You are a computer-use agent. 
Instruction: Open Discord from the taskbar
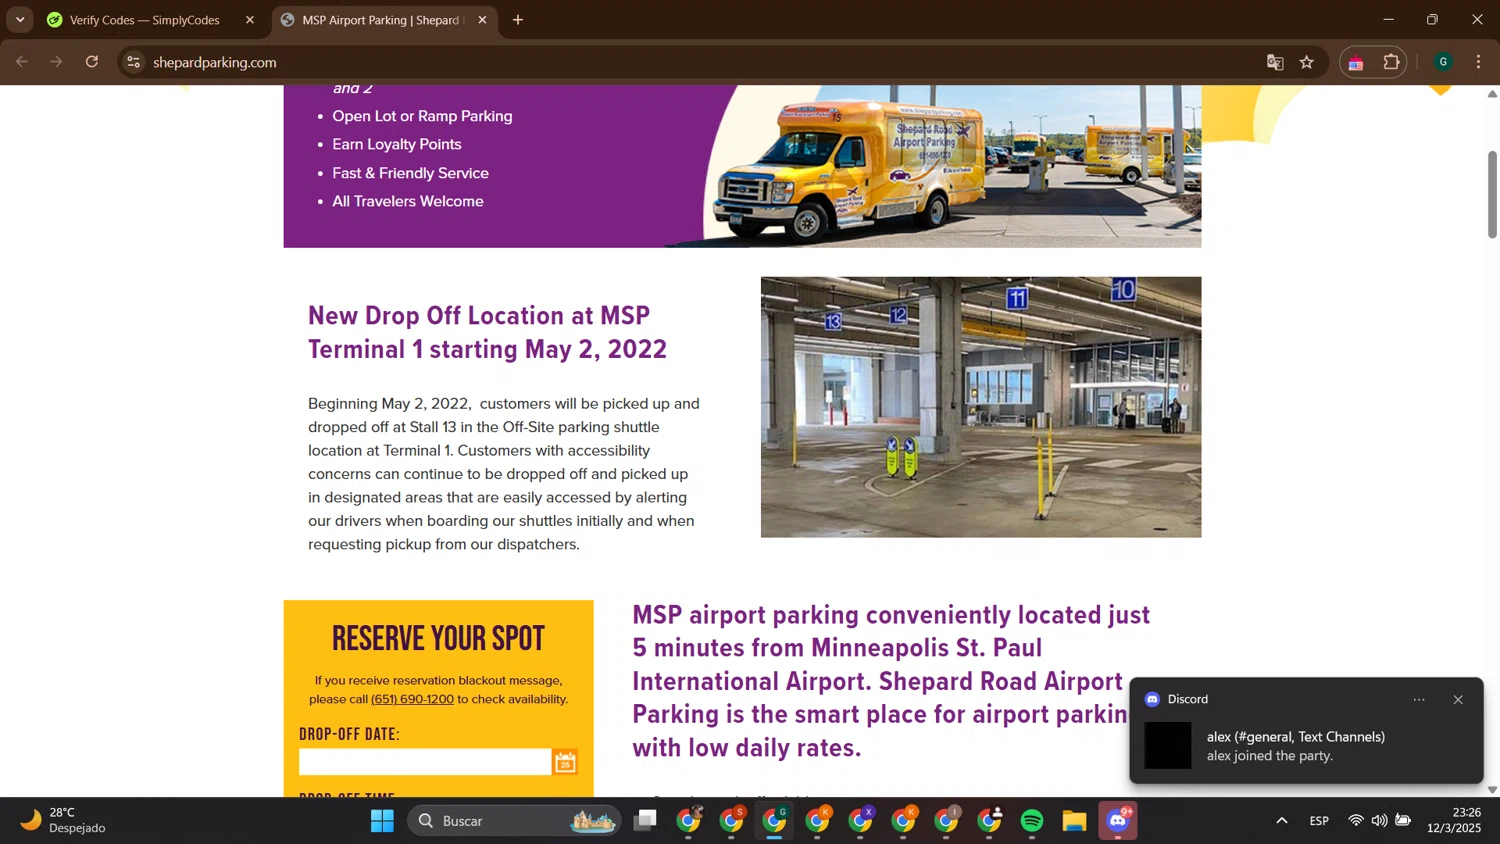(1118, 821)
